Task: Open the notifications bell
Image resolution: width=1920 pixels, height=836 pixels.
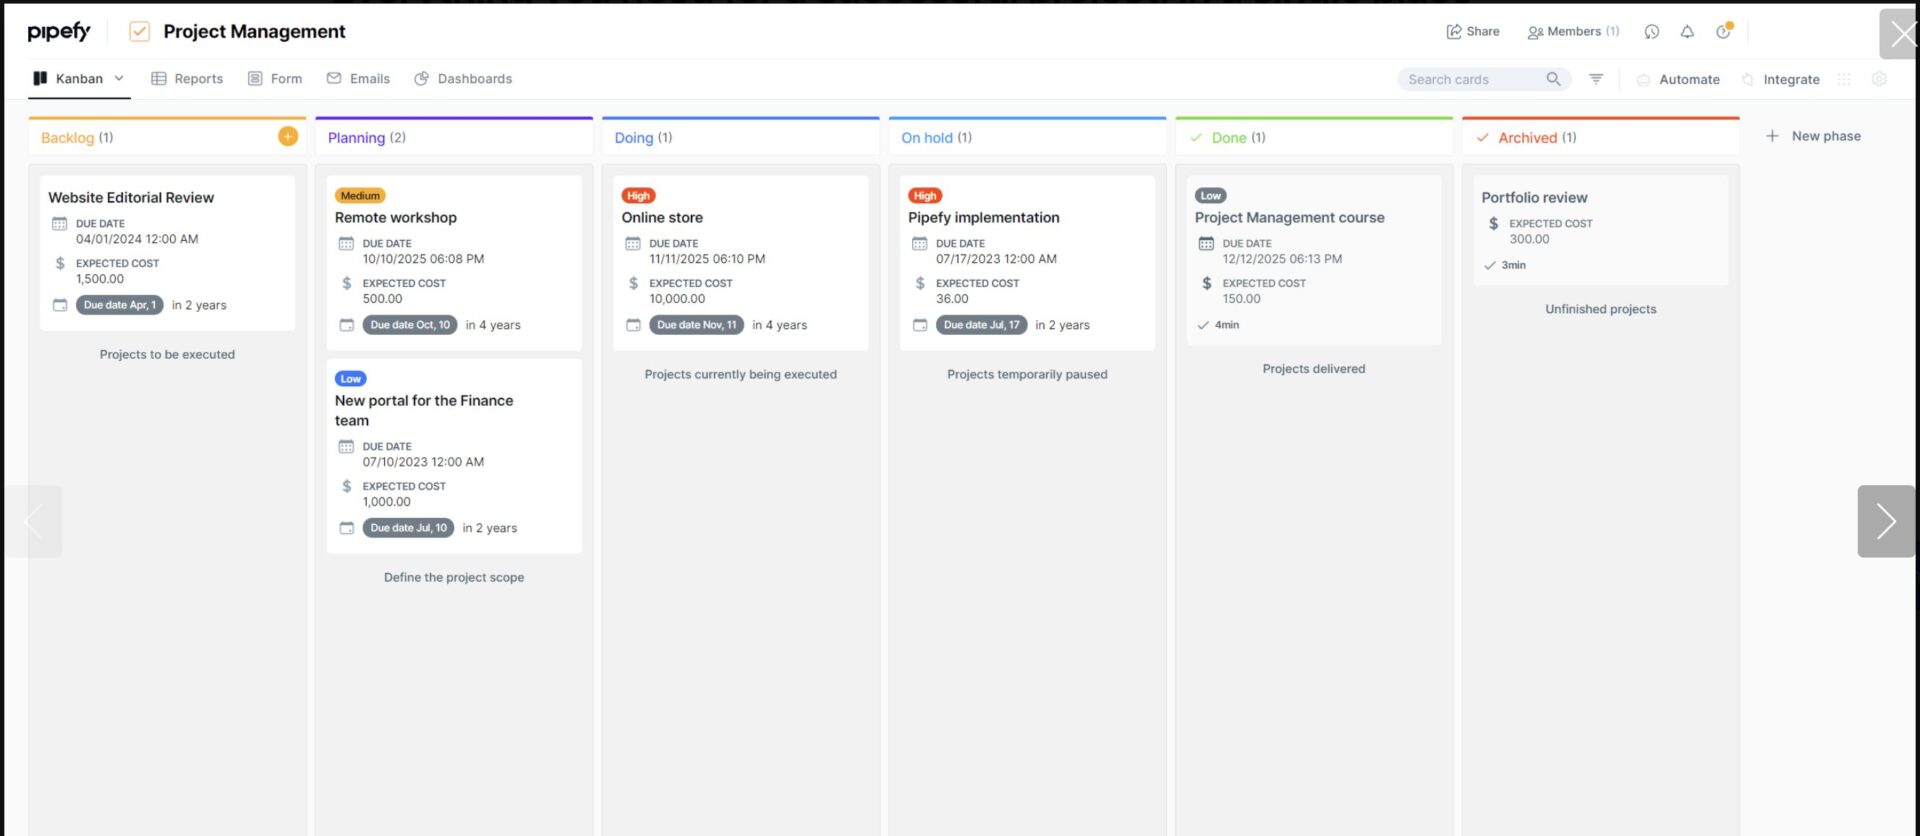Action: tap(1687, 32)
